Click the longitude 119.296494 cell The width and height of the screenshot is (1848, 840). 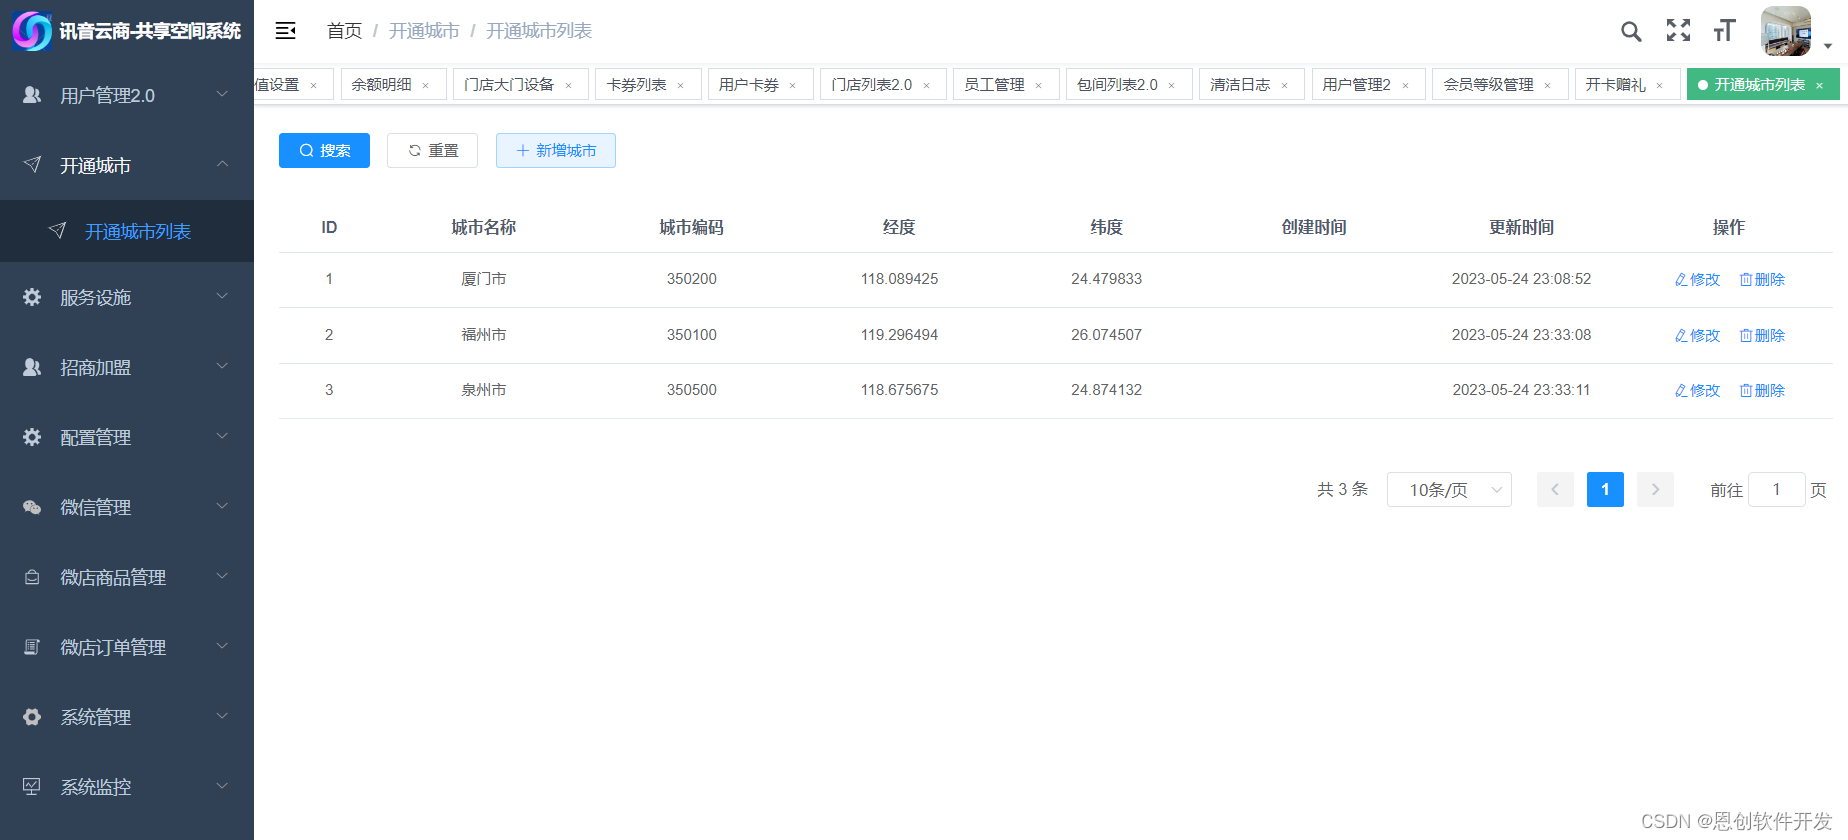[x=899, y=335]
